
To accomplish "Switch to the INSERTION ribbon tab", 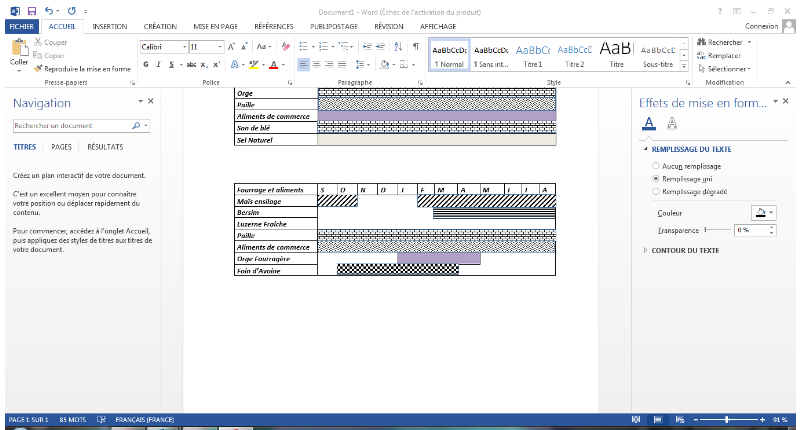I will (x=109, y=27).
